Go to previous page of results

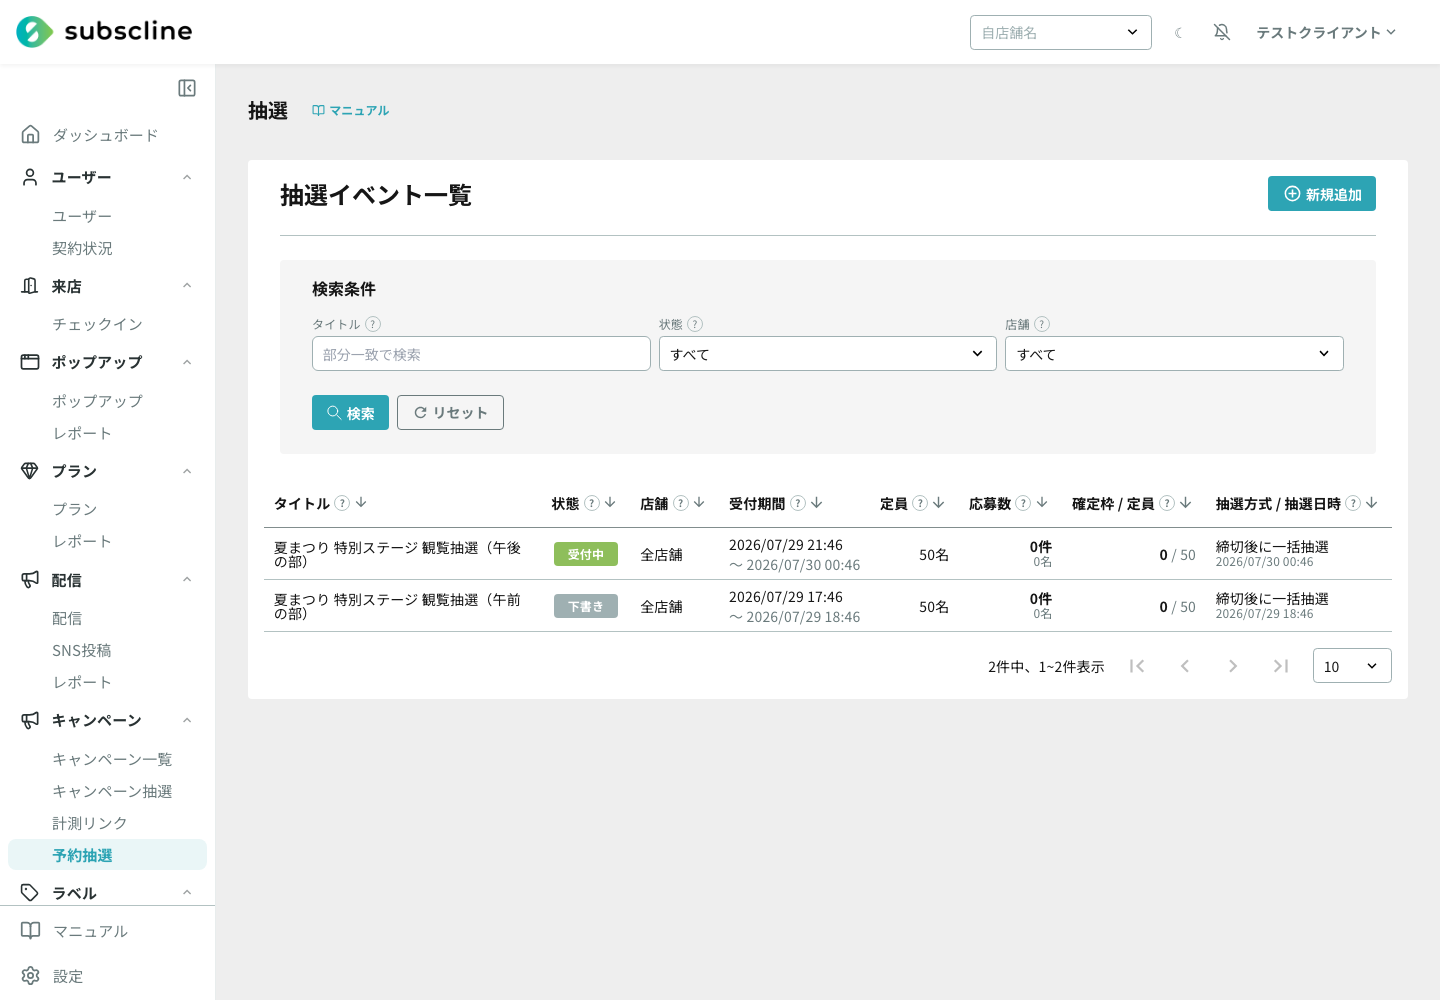[x=1185, y=666]
